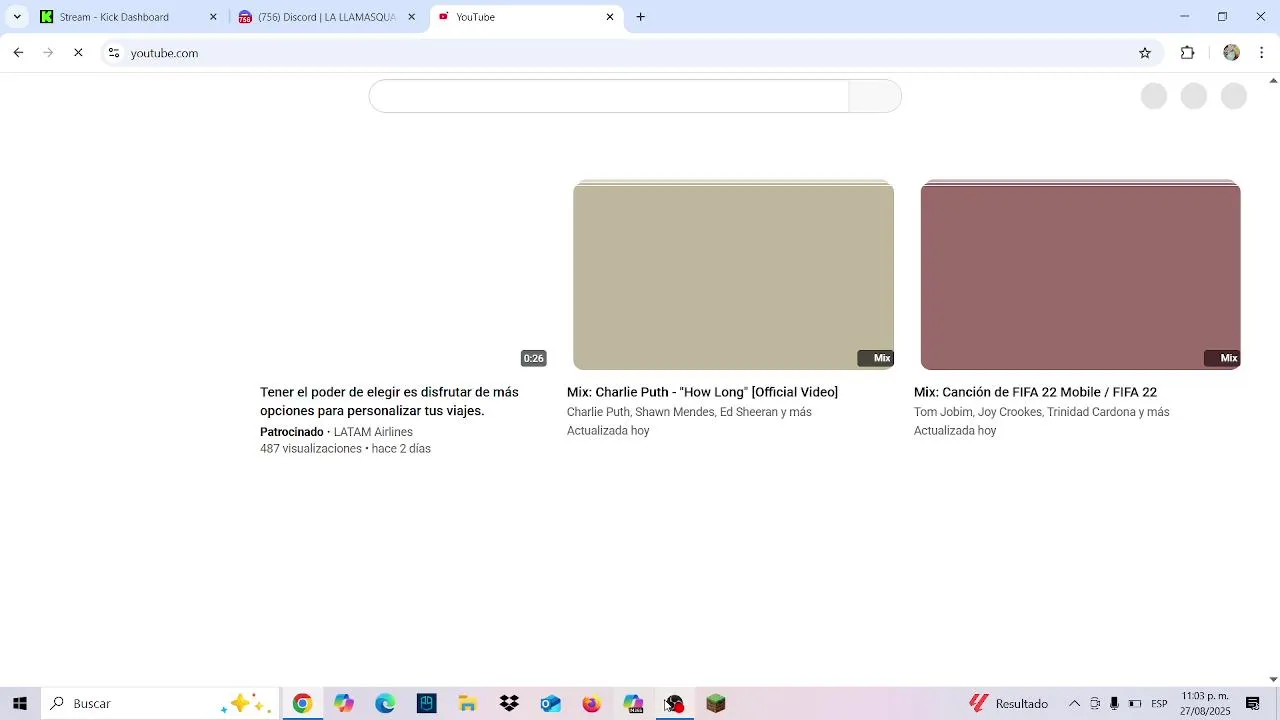Click "Charlie Puth, Shawn Mendes, Ed Sheeran y más"
This screenshot has width=1280, height=720.
click(689, 412)
